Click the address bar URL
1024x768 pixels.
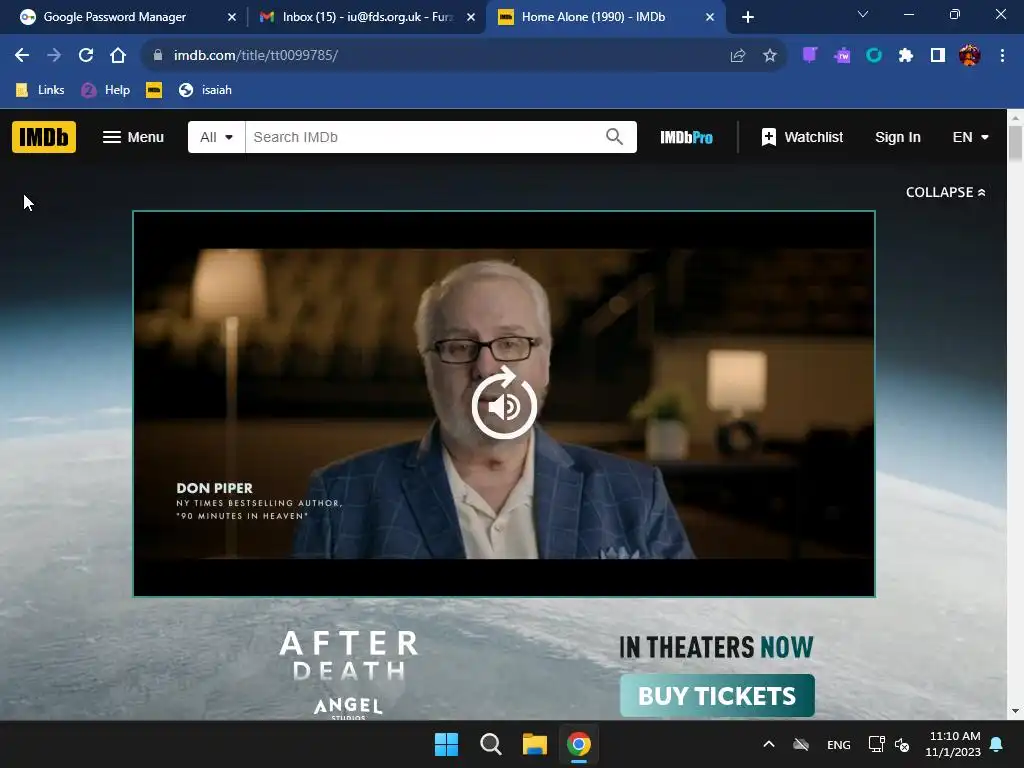(x=256, y=56)
